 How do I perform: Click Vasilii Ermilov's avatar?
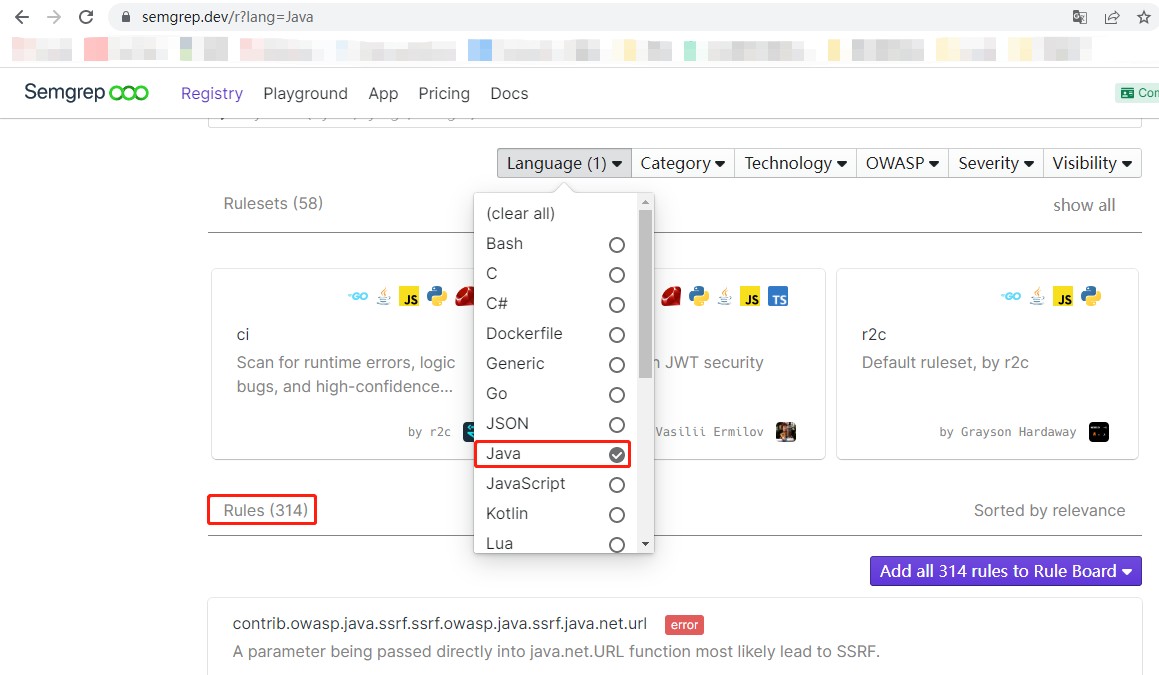(x=786, y=432)
